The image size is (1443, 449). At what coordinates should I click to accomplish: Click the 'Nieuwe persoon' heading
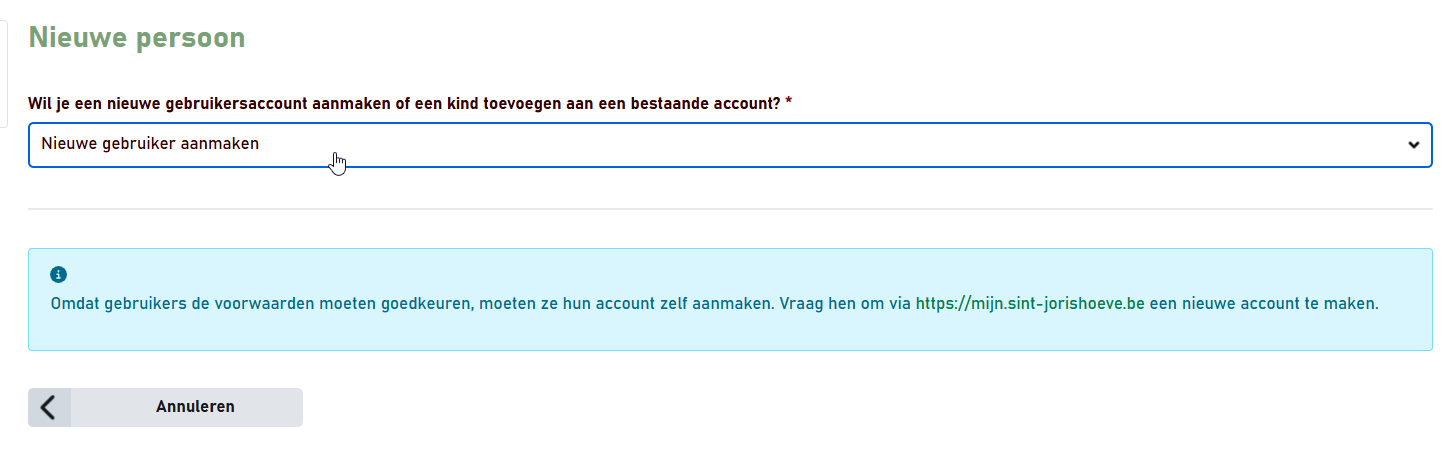point(136,38)
